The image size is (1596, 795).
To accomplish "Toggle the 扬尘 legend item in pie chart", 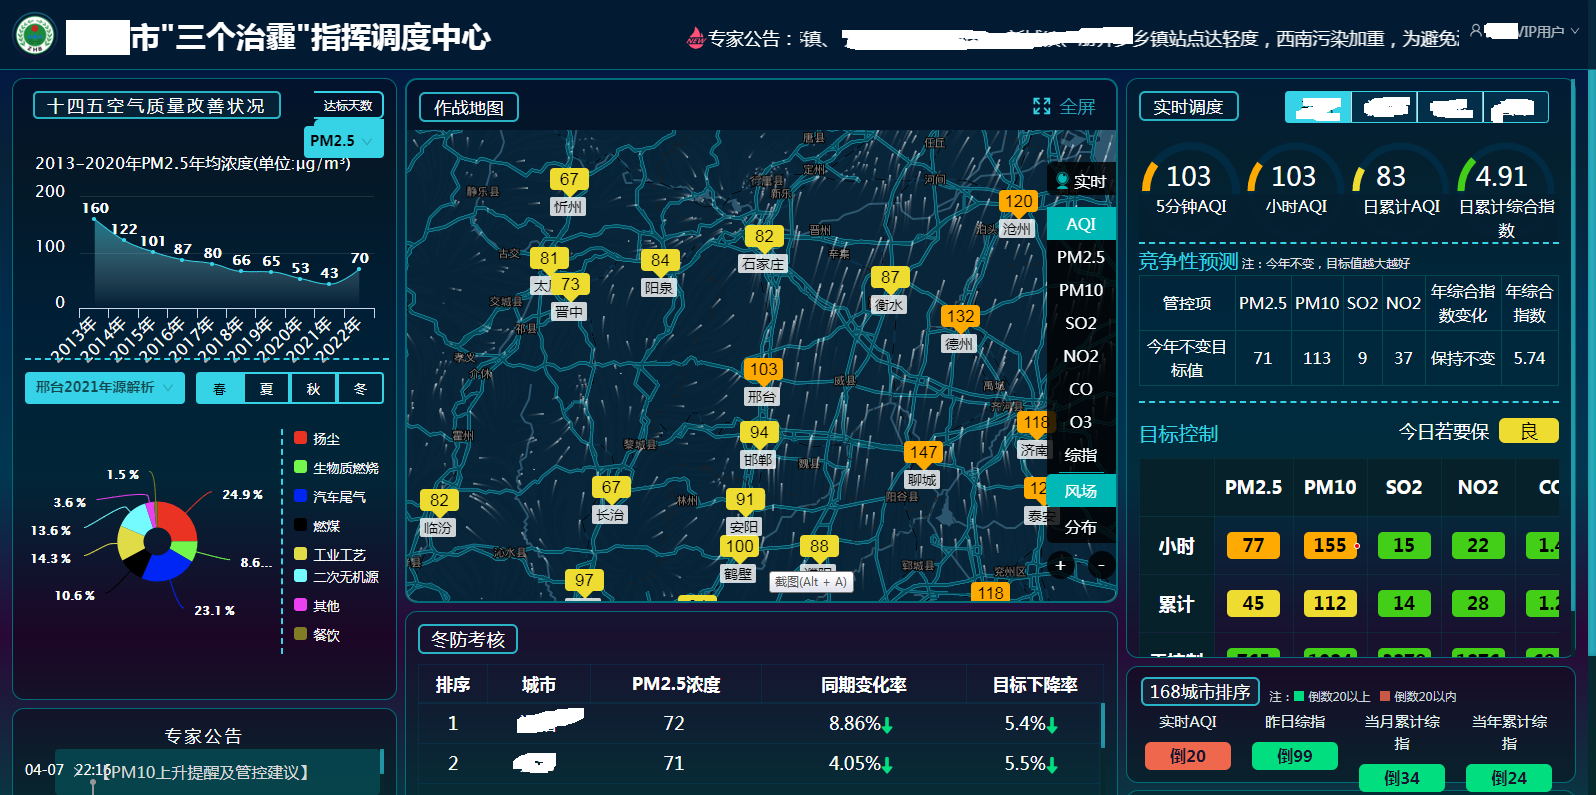I will pos(300,438).
